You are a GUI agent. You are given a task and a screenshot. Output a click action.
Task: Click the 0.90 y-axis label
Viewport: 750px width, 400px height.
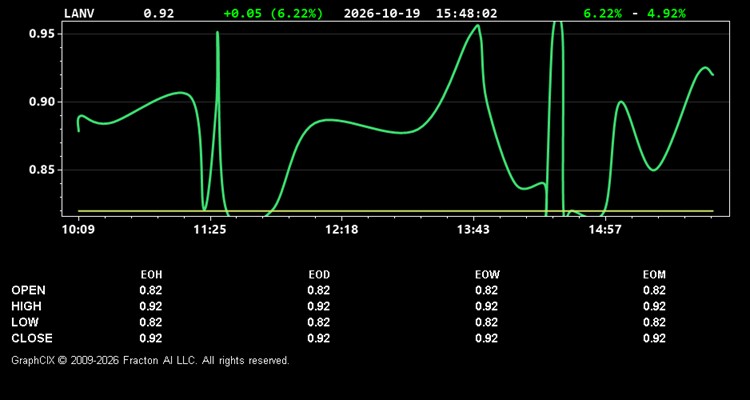[x=43, y=102]
